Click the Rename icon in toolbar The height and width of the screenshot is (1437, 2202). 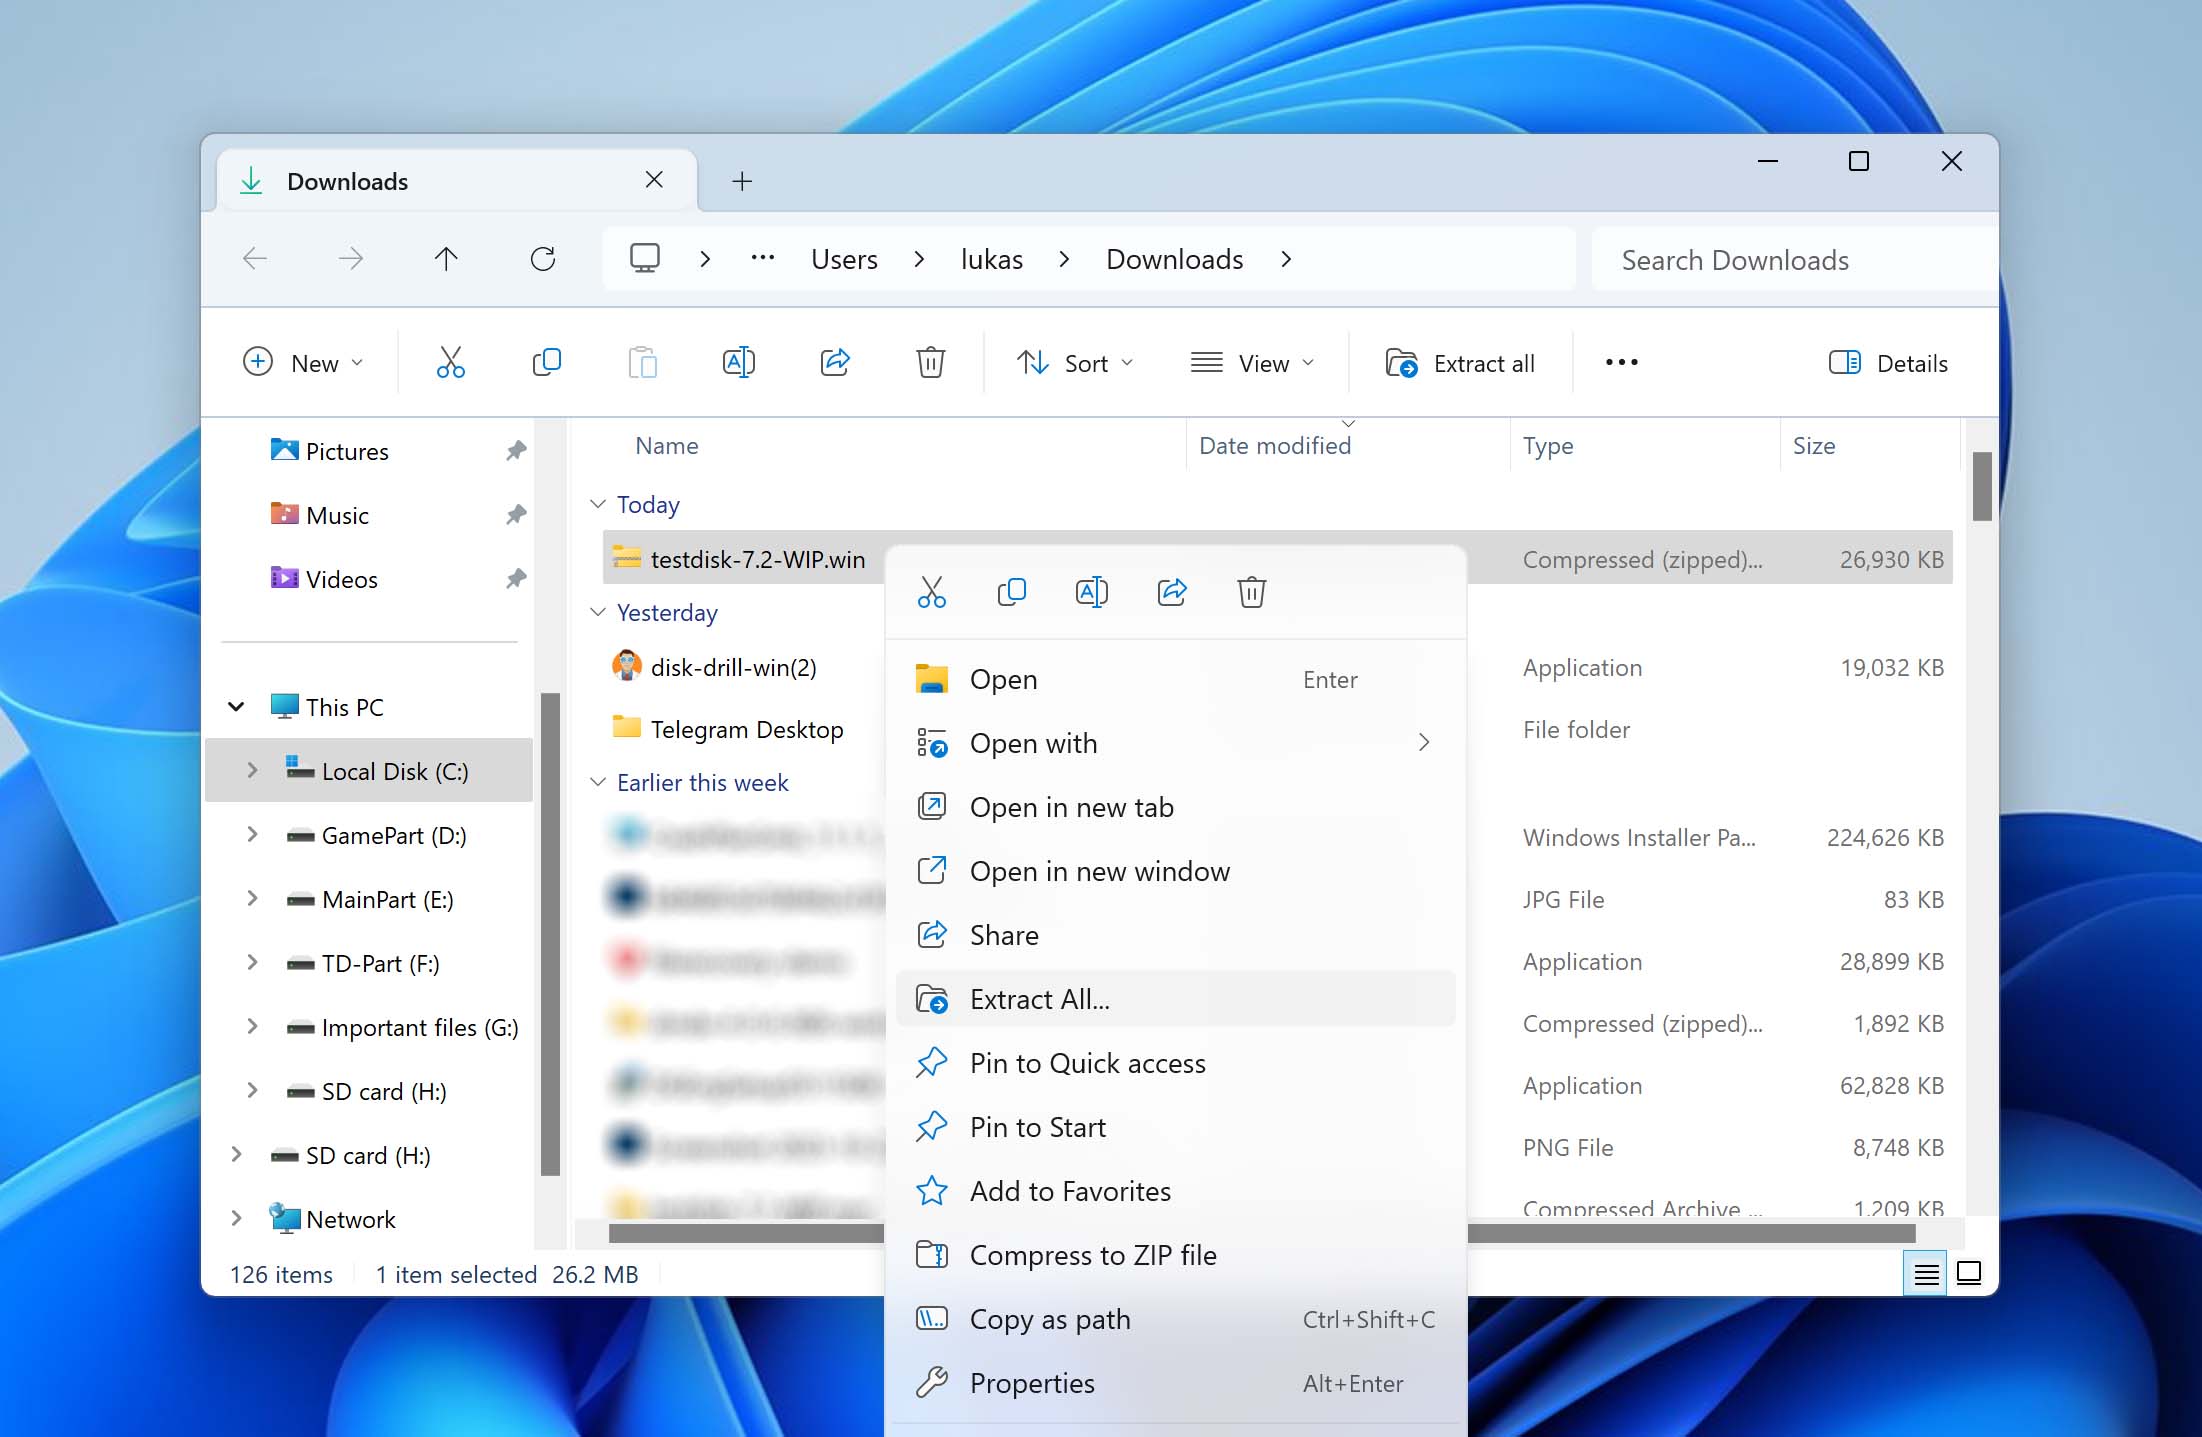coord(738,361)
